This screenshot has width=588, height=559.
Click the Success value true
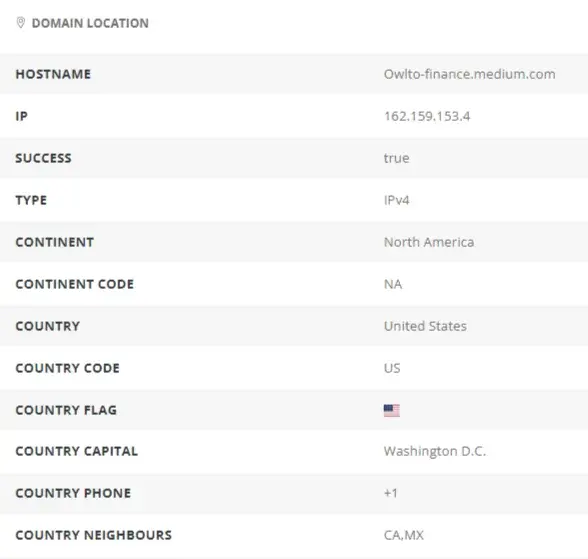(x=396, y=158)
